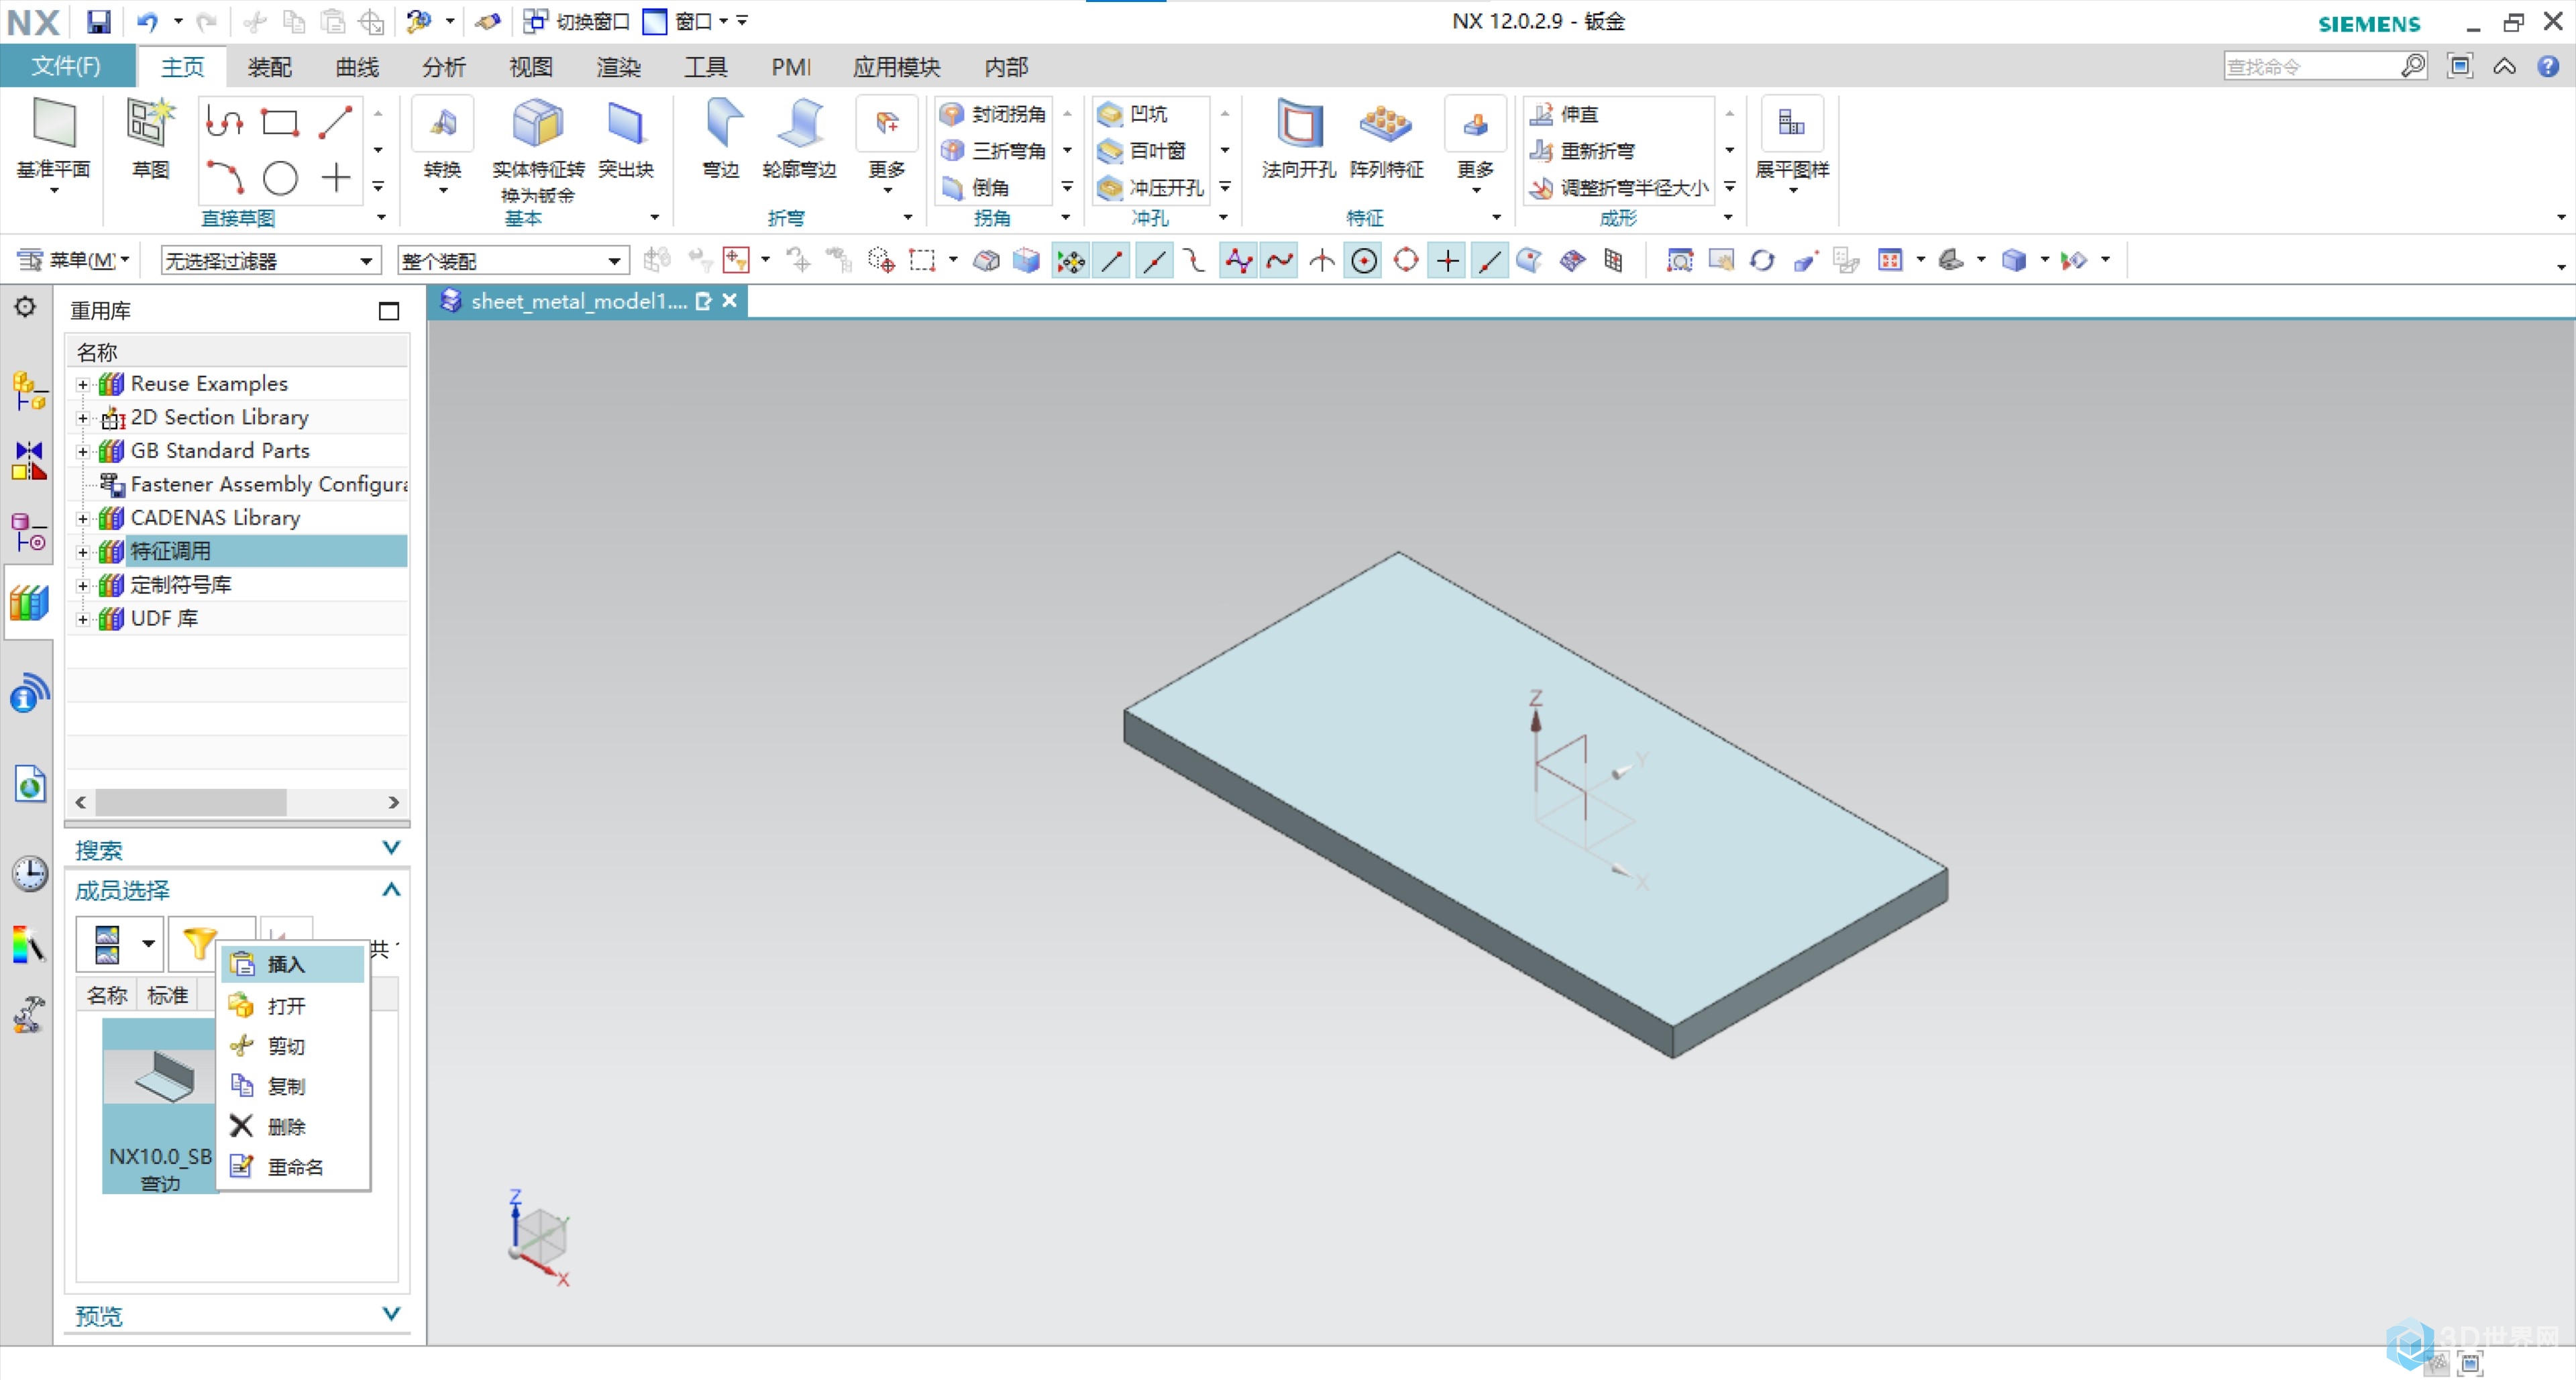
Task: Switch to the Analysis (分析) ribbon tab
Action: [x=444, y=67]
